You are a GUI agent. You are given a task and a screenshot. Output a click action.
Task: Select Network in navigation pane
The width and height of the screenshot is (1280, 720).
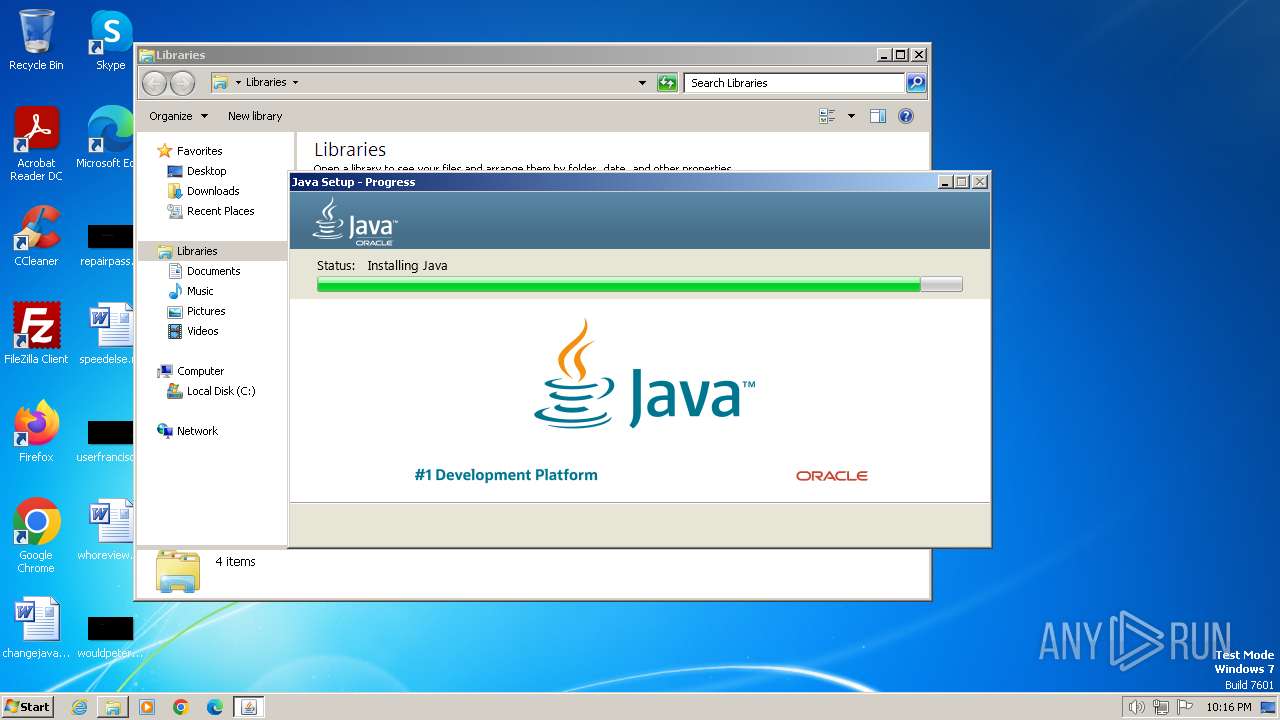pos(197,431)
